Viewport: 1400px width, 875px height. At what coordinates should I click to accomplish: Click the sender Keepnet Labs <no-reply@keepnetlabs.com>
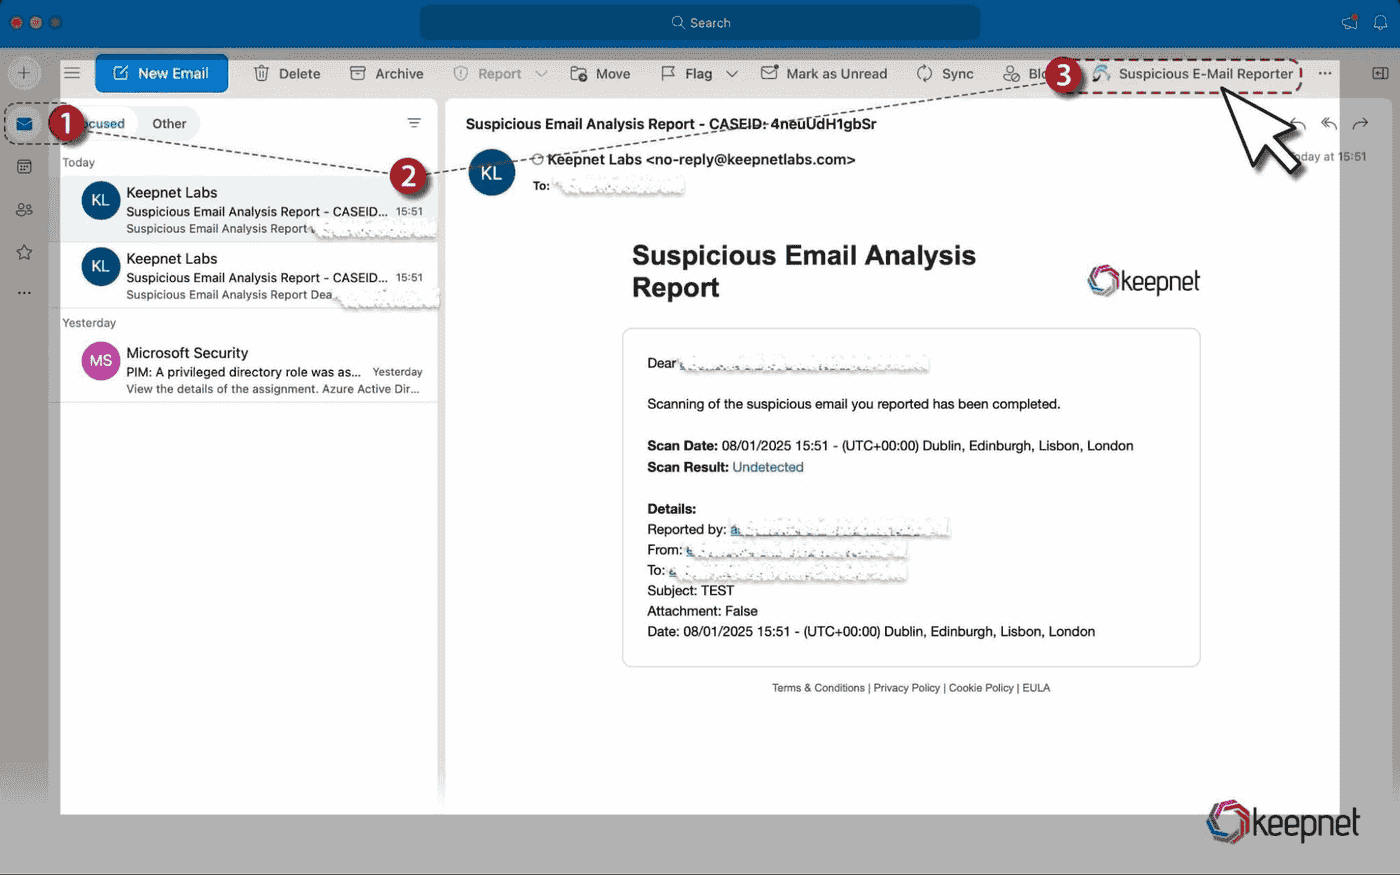701,159
